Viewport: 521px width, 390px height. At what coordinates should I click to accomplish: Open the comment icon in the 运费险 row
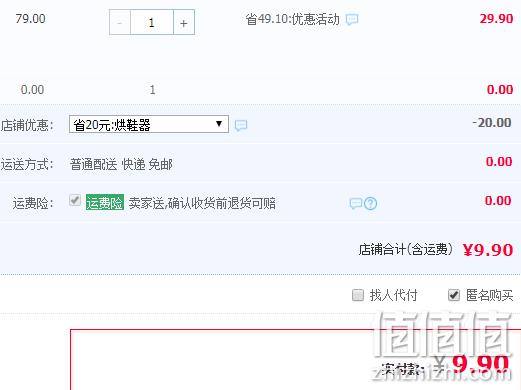[x=356, y=203]
